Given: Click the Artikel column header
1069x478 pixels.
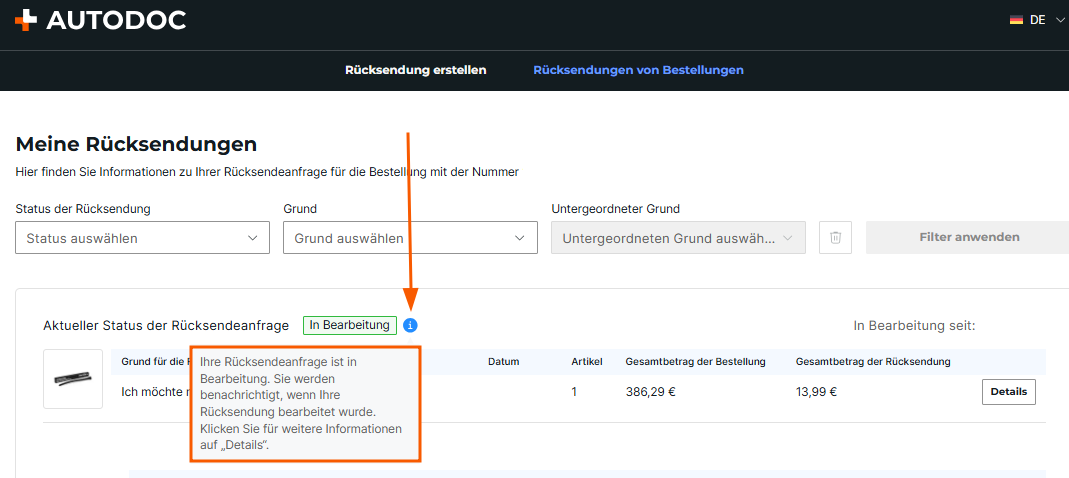Looking at the screenshot, I should (586, 361).
